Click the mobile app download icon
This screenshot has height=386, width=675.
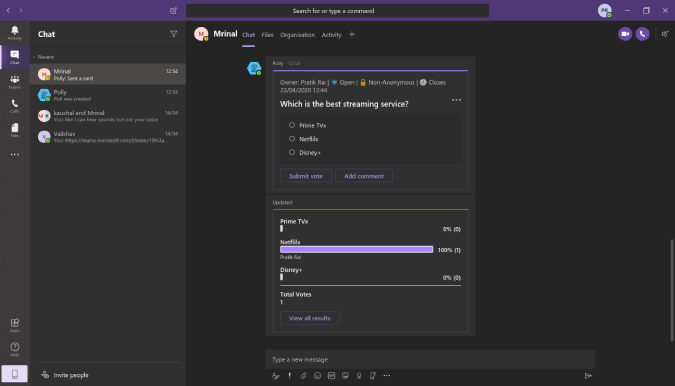(x=15, y=374)
